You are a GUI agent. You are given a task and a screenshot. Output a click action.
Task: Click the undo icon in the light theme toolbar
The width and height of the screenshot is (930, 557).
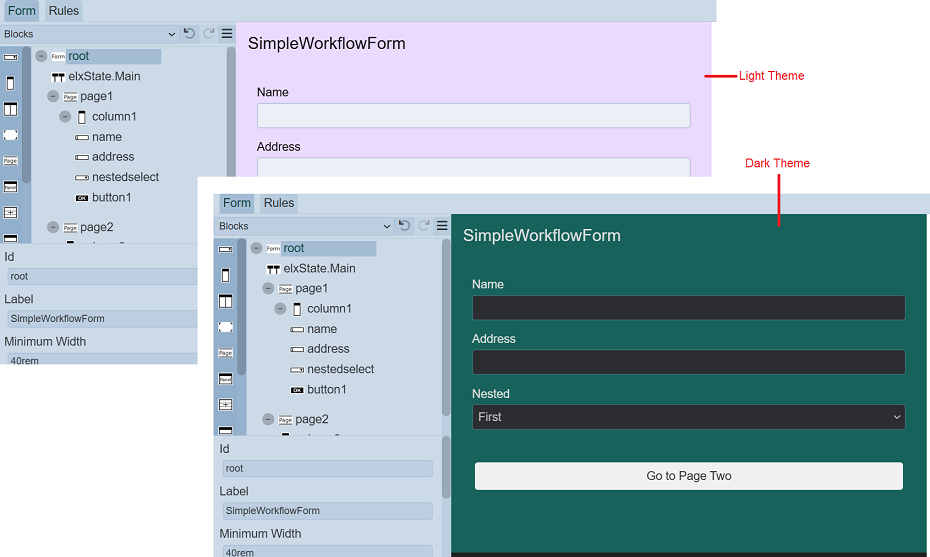click(x=189, y=34)
